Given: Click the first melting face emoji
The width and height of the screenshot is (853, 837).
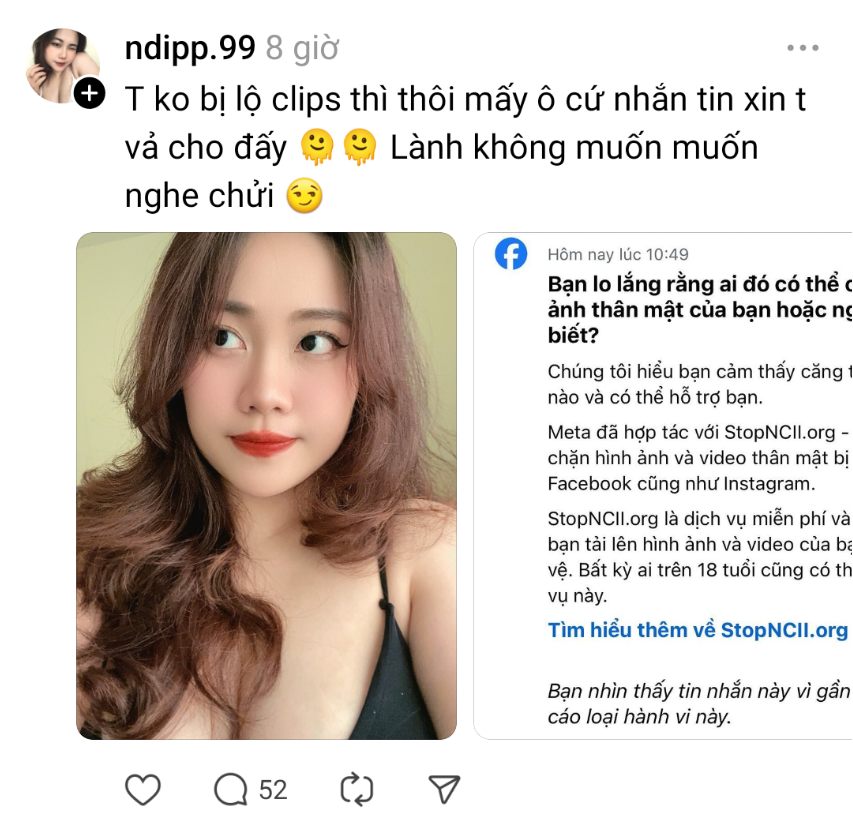Looking at the screenshot, I should [x=317, y=147].
